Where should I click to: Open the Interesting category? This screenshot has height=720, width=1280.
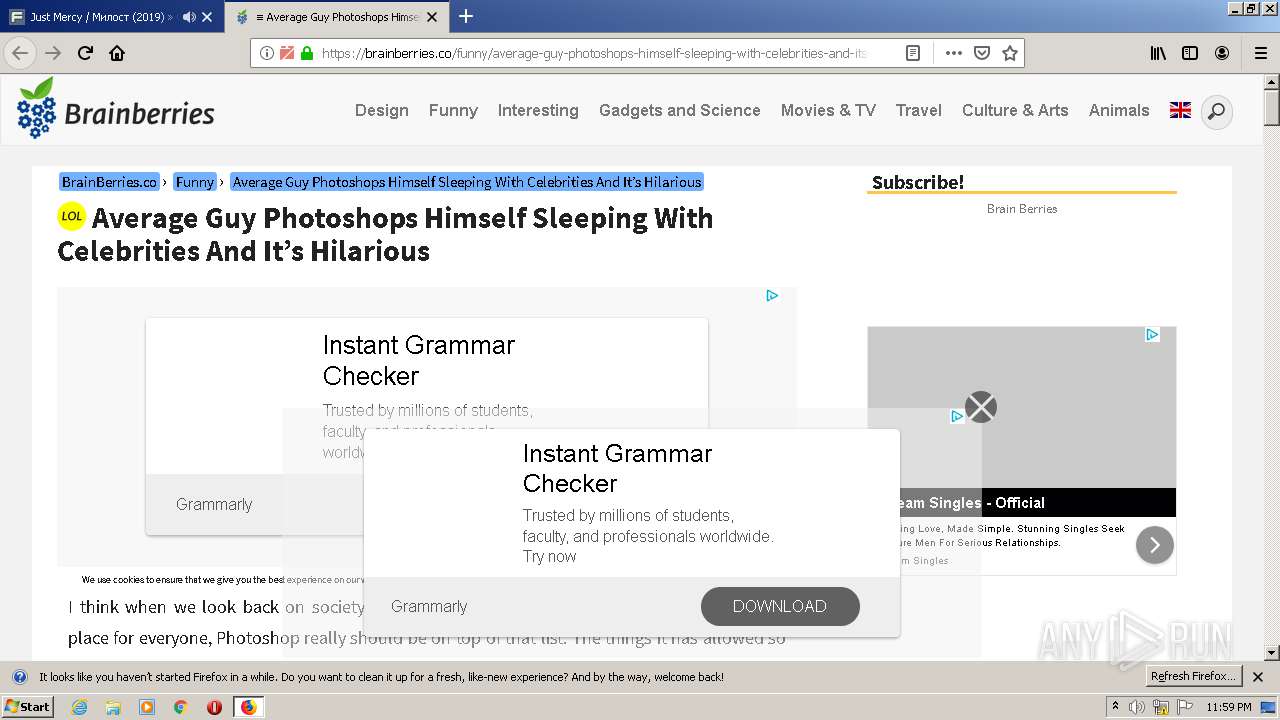538,110
